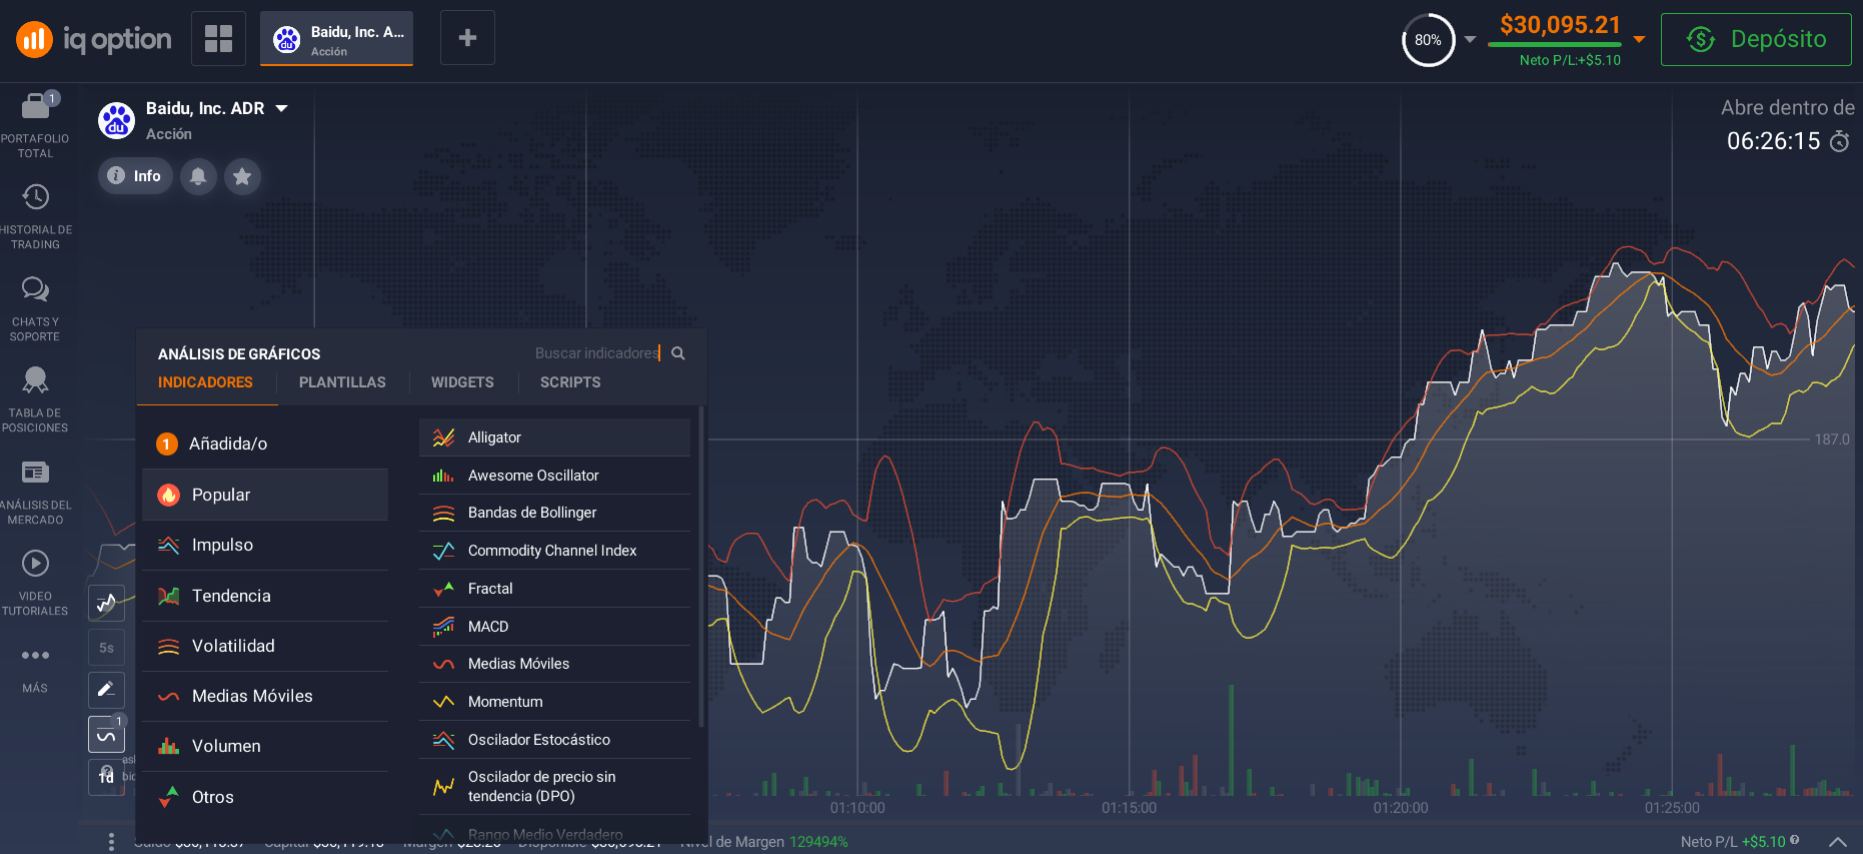The image size is (1863, 854).
Task: Add Medias Móviles from indicator list
Action: coord(555,663)
